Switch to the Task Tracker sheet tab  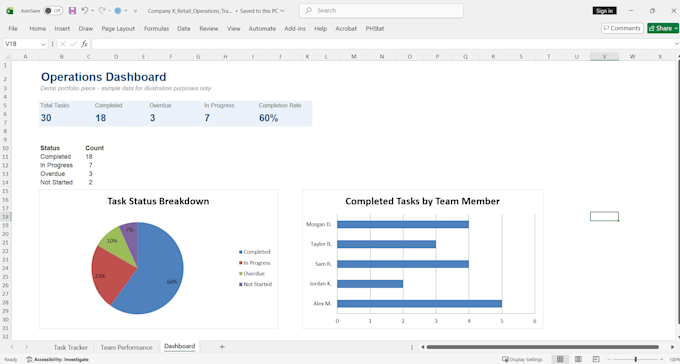(x=71, y=347)
